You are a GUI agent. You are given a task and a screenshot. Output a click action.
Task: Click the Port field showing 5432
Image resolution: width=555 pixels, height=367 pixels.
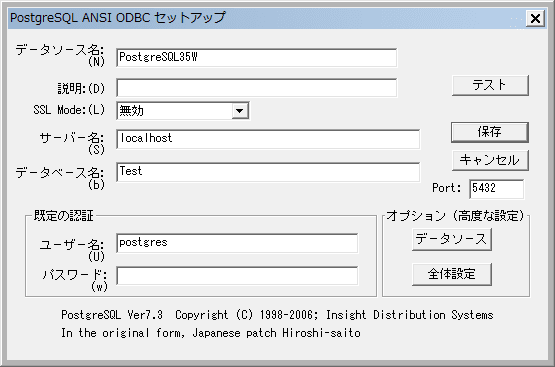(496, 189)
